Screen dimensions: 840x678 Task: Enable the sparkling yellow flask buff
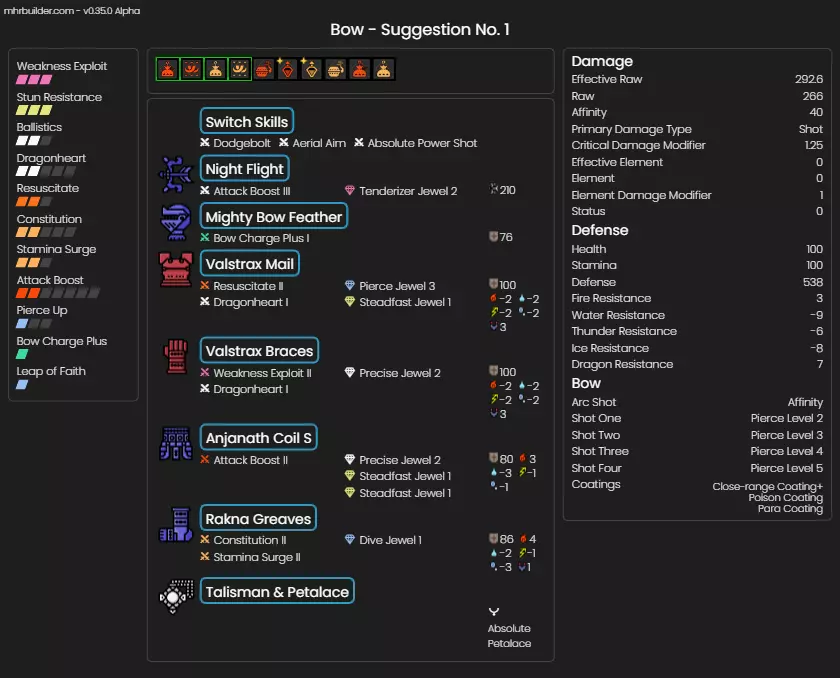click(312, 69)
